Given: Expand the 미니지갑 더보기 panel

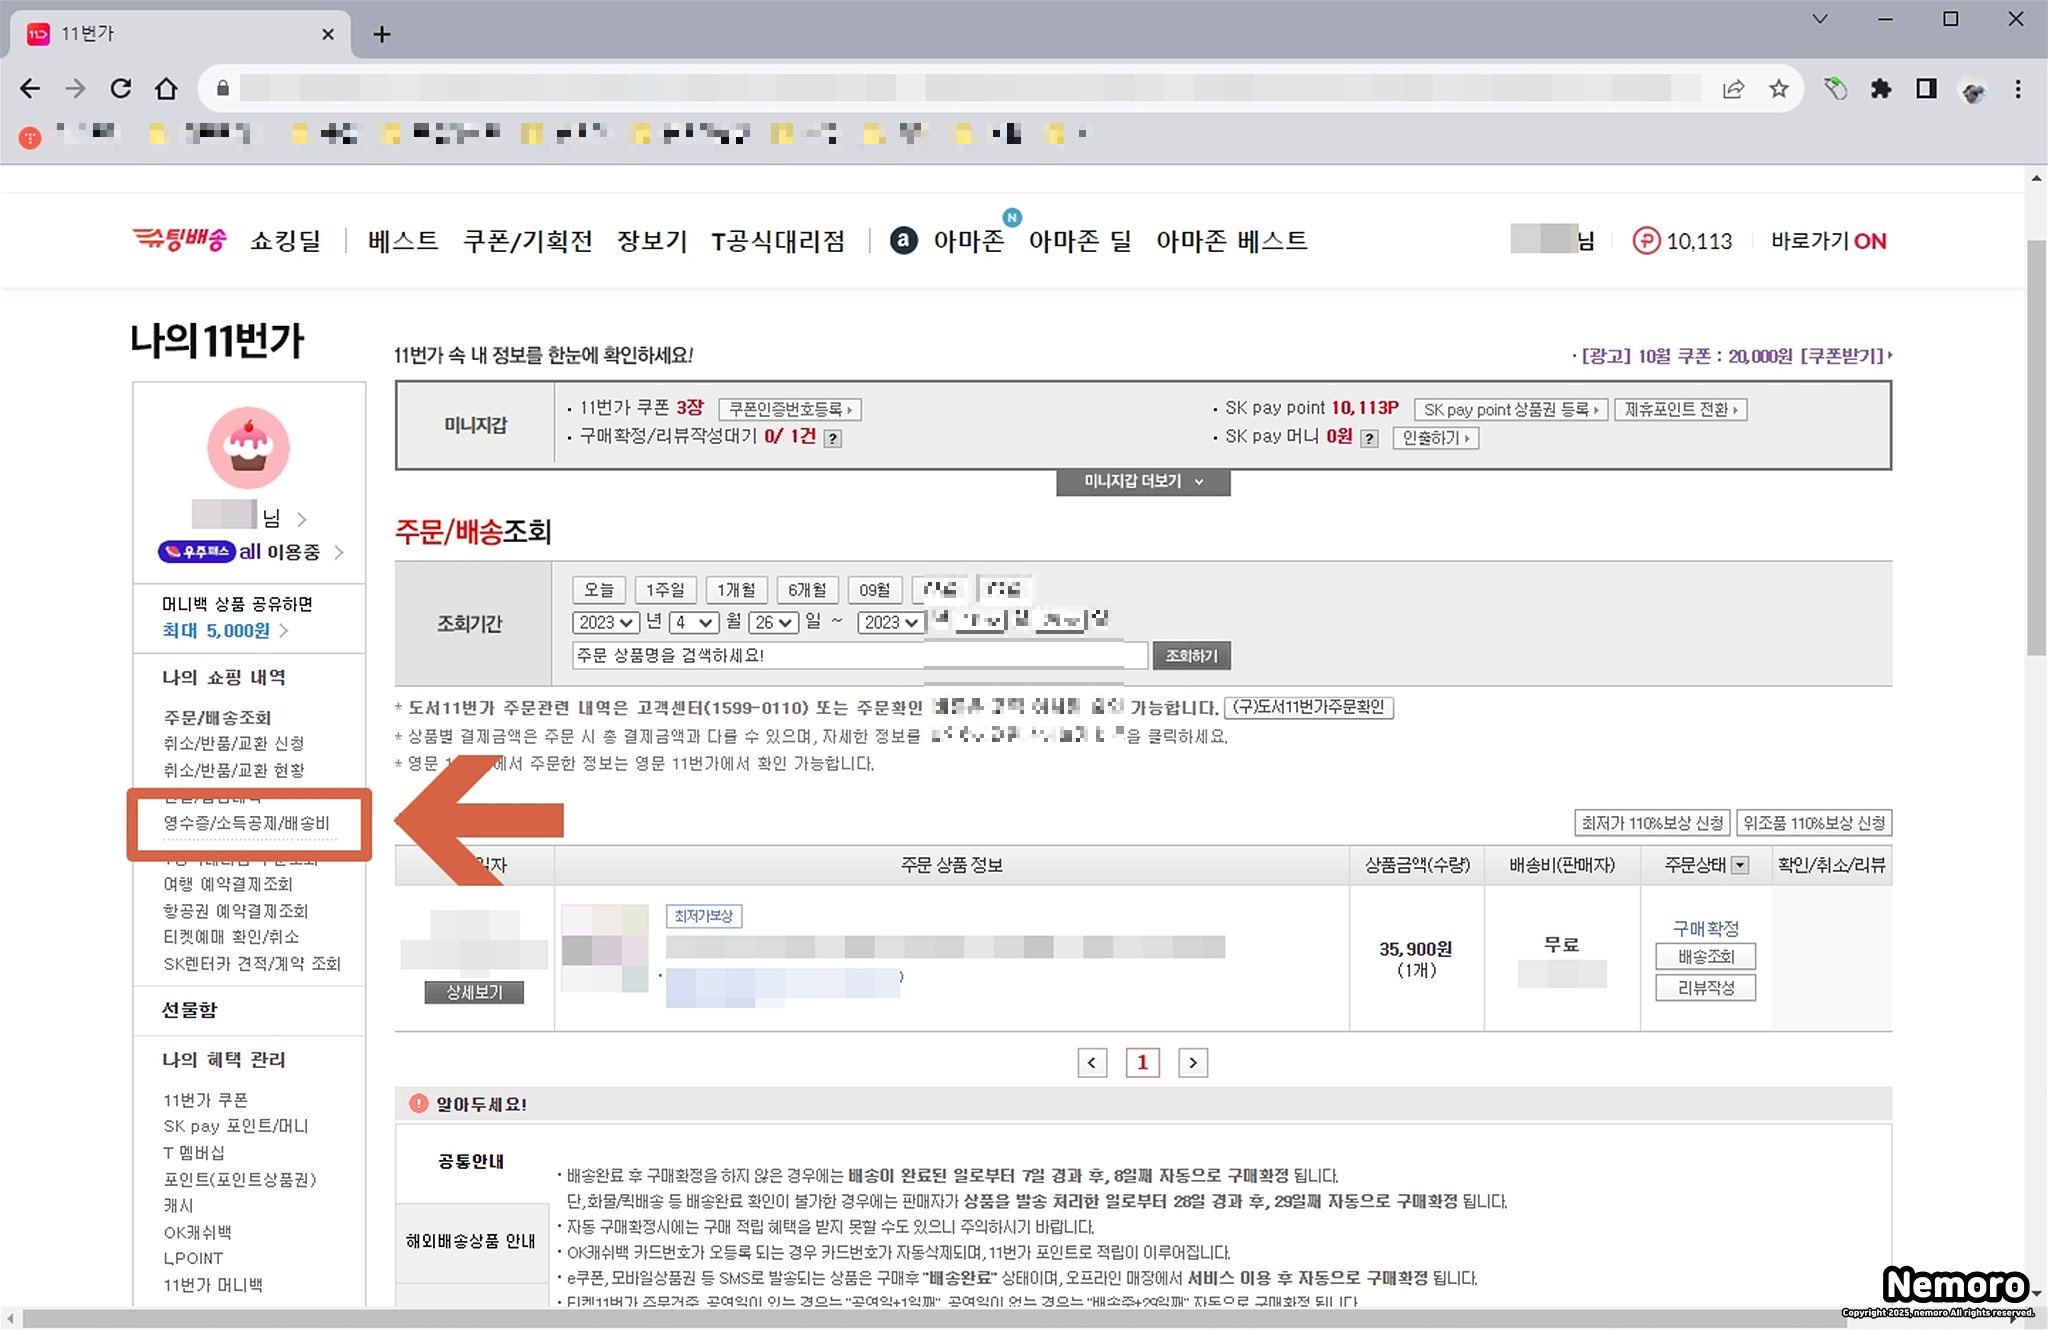Looking at the screenshot, I should (1143, 482).
